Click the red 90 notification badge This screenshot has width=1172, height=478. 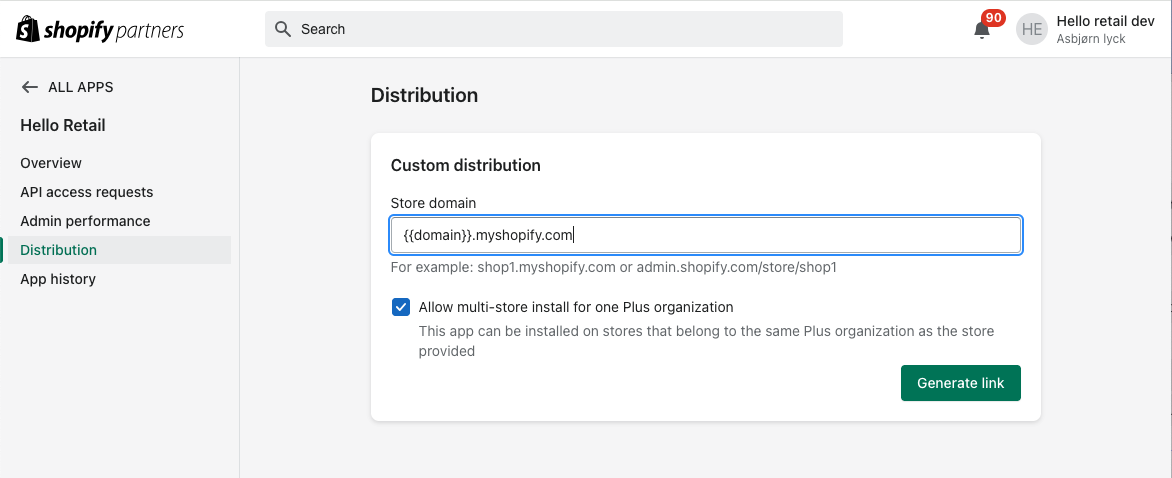coord(993,18)
